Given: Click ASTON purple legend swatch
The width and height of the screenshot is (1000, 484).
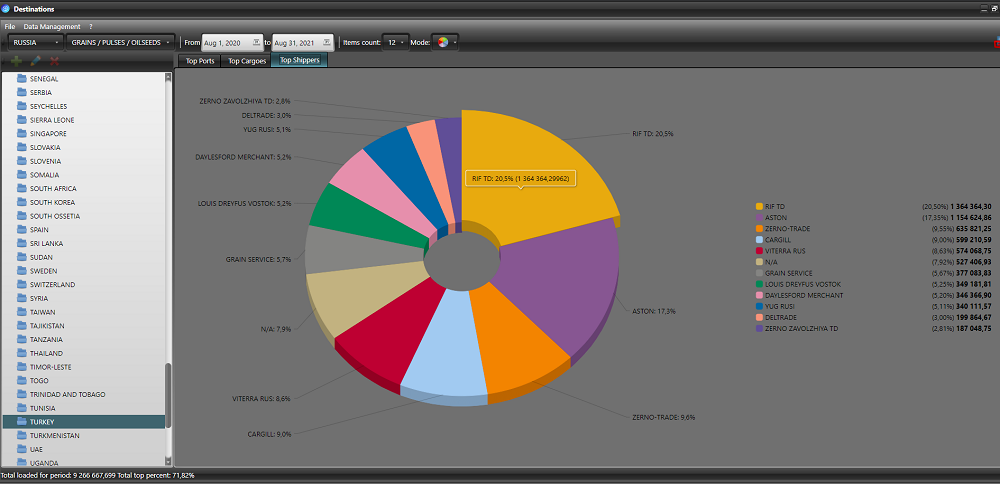Looking at the screenshot, I should [759, 217].
